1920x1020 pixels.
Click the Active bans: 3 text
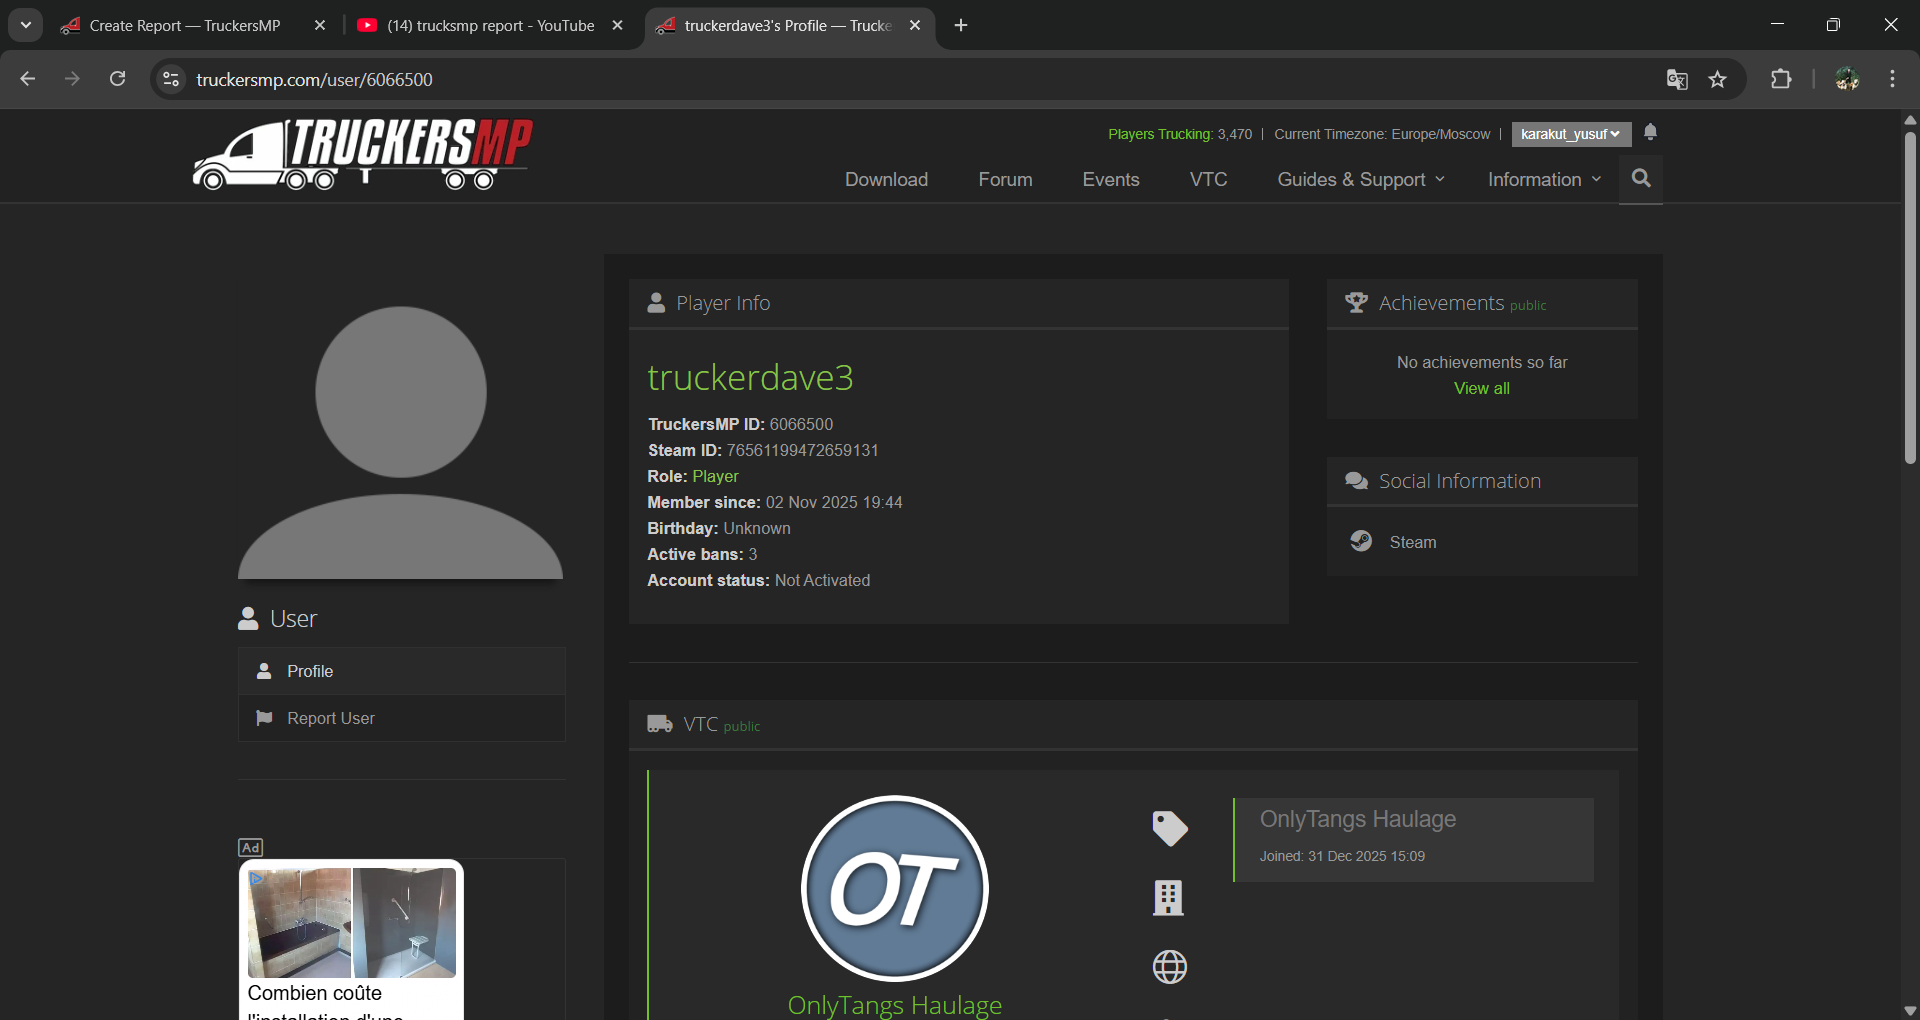coord(702,554)
